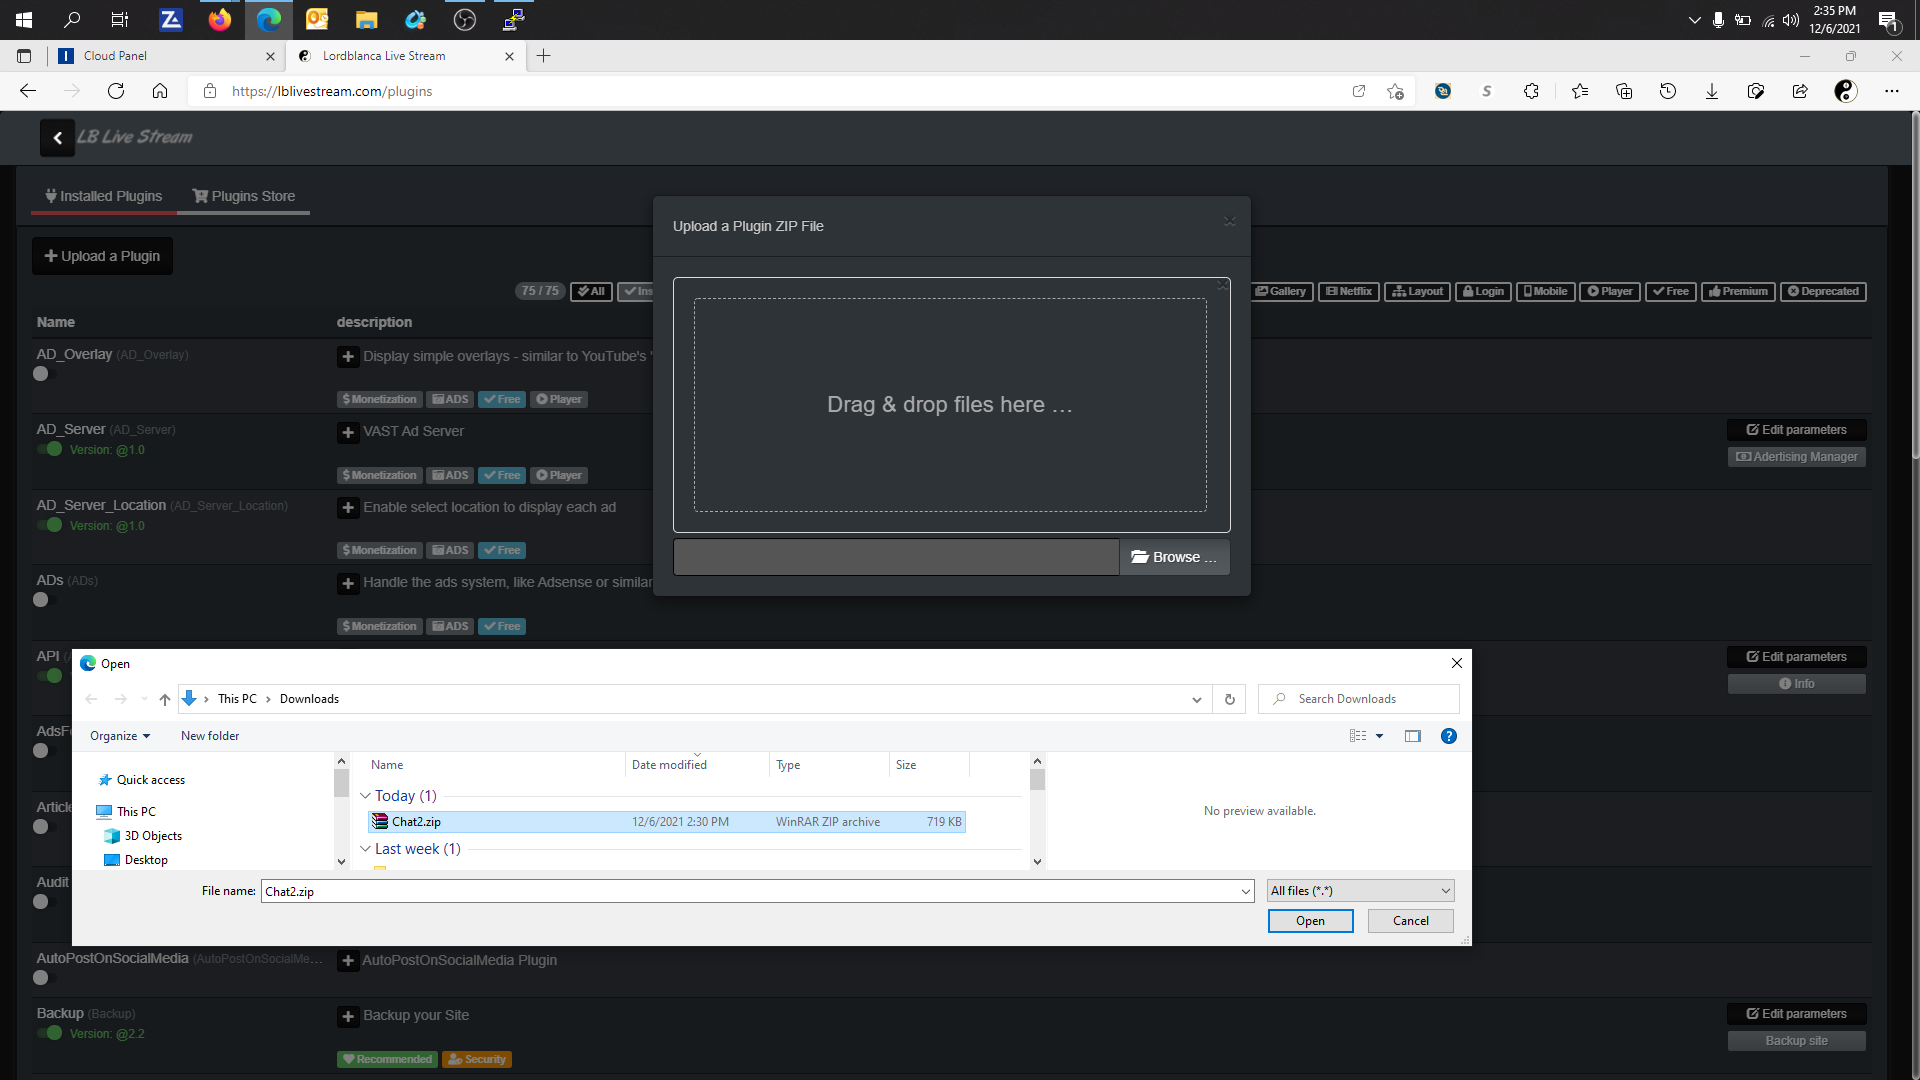Go up one folder in Open dialog
The image size is (1920, 1080).
[165, 699]
